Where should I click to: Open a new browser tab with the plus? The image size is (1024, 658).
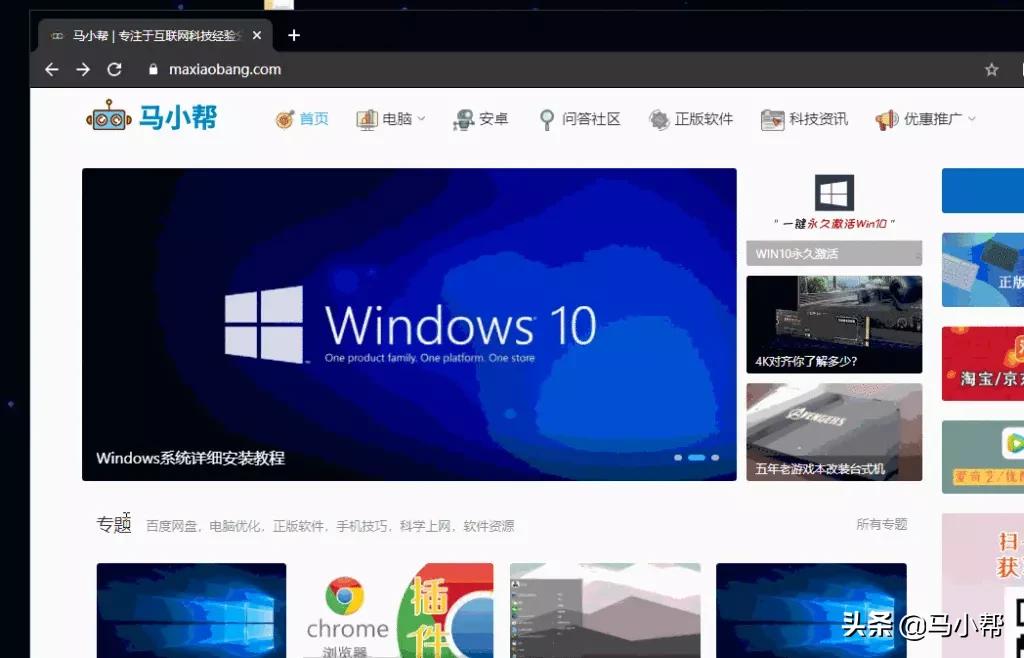293,35
